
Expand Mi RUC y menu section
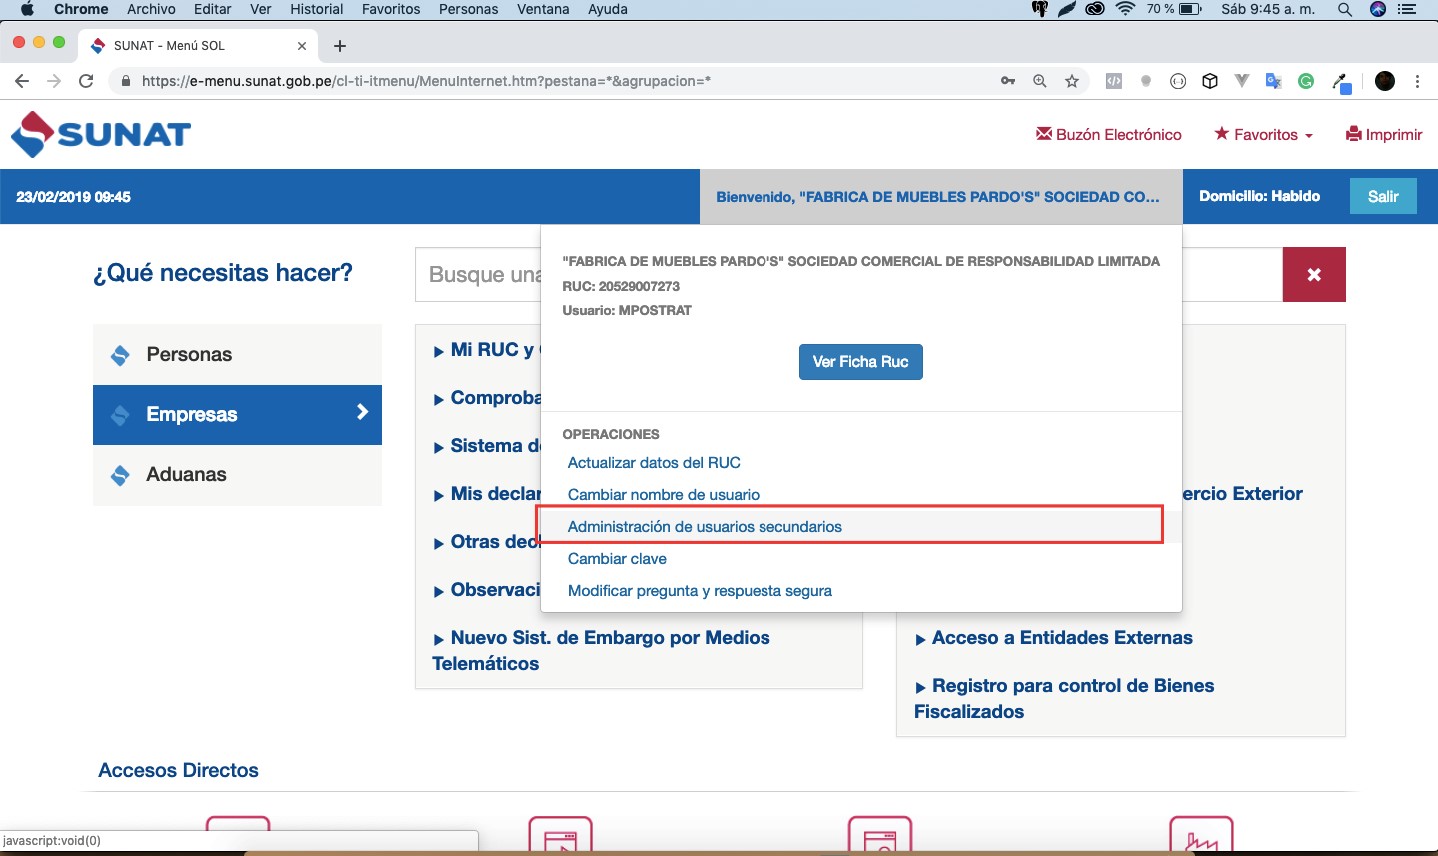486,350
